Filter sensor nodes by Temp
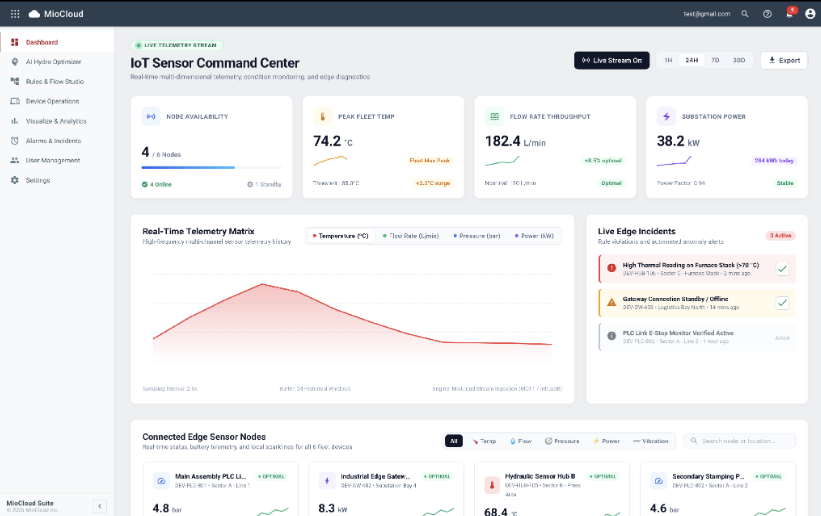The height and width of the screenshot is (516, 821). click(x=484, y=441)
